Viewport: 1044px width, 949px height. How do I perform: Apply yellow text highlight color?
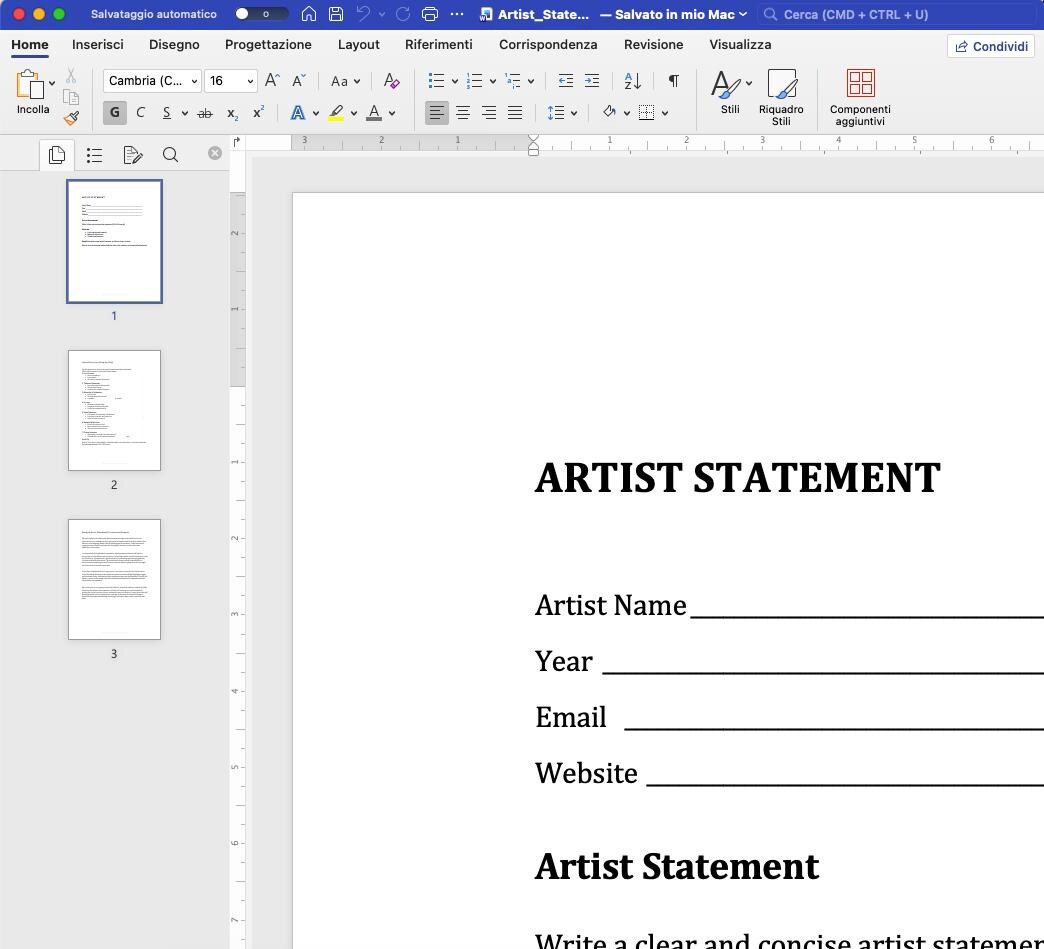click(x=336, y=113)
